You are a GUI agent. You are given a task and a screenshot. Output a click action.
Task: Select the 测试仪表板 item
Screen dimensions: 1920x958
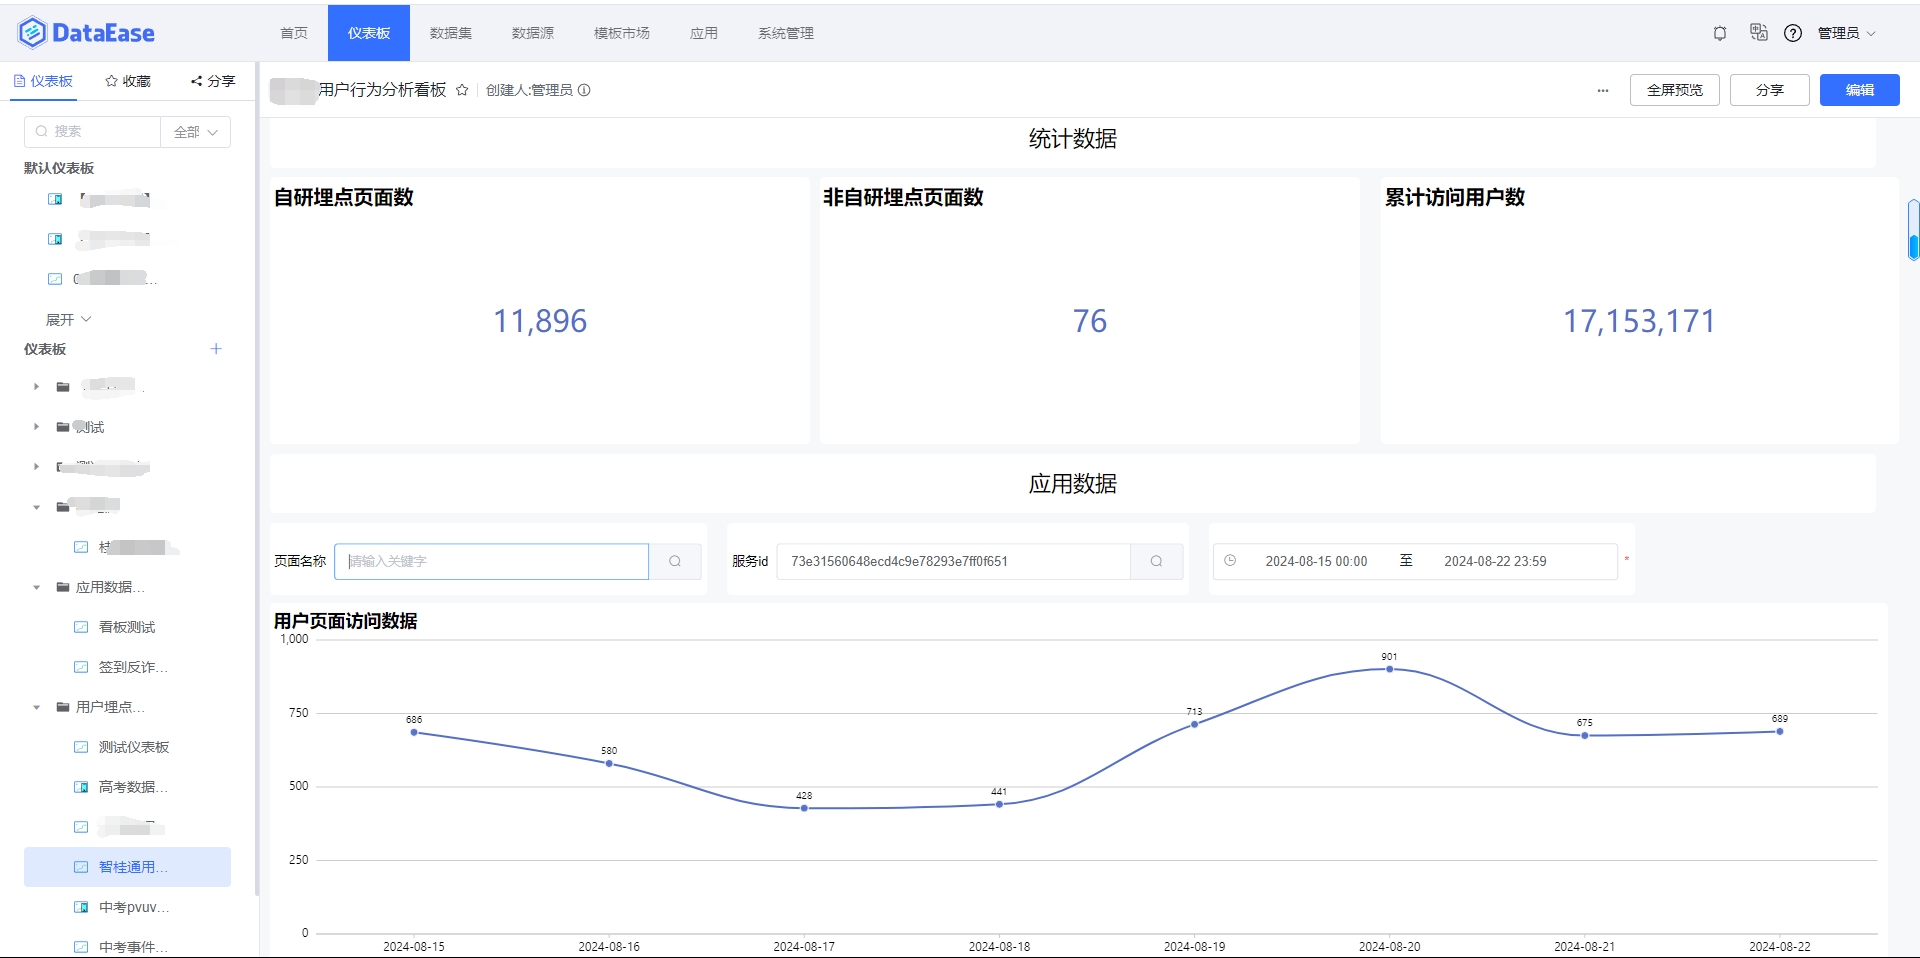[134, 747]
